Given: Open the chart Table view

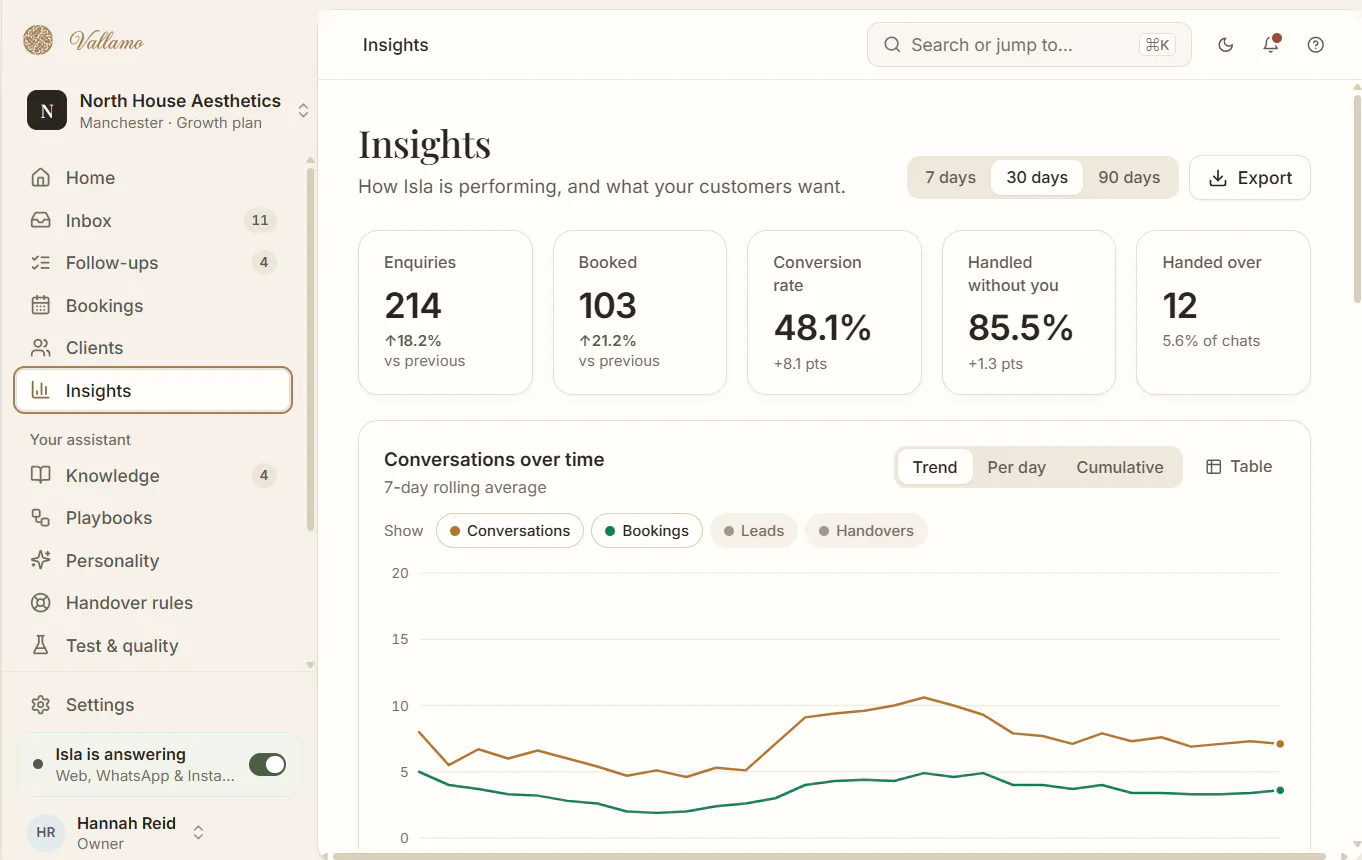Looking at the screenshot, I should tap(1239, 467).
